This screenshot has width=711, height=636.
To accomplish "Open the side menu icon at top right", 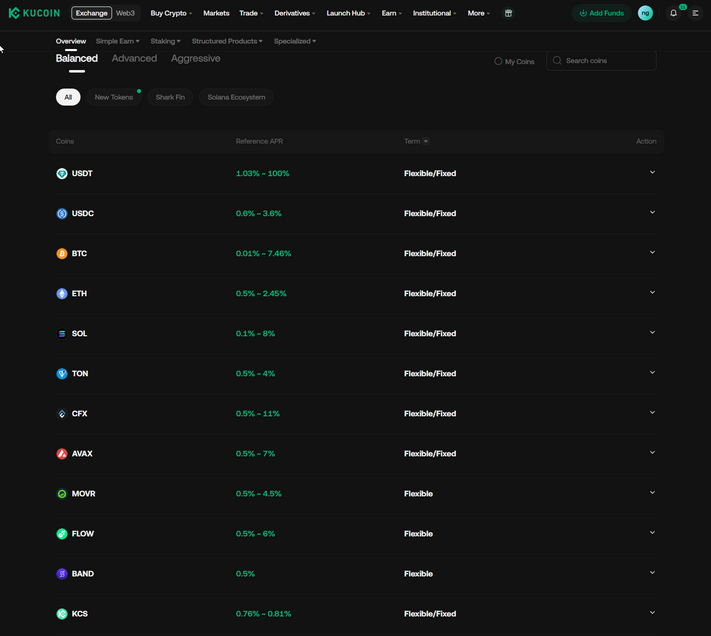I will (695, 13).
